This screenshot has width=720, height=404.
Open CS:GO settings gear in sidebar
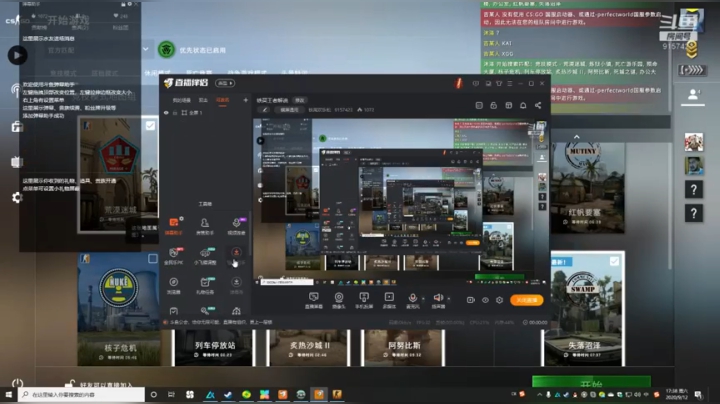(x=17, y=197)
